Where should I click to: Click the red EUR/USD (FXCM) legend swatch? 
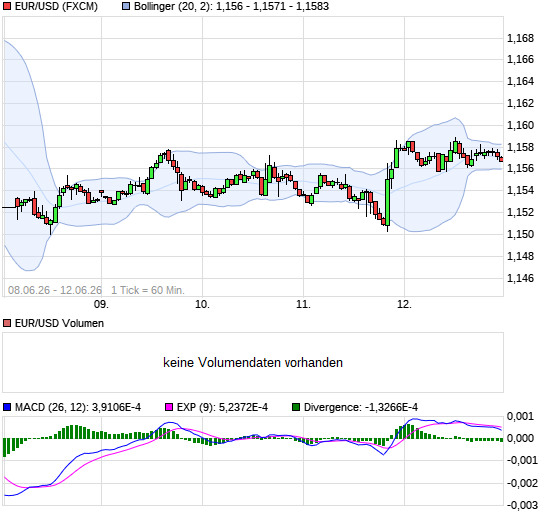pyautogui.click(x=7, y=6)
